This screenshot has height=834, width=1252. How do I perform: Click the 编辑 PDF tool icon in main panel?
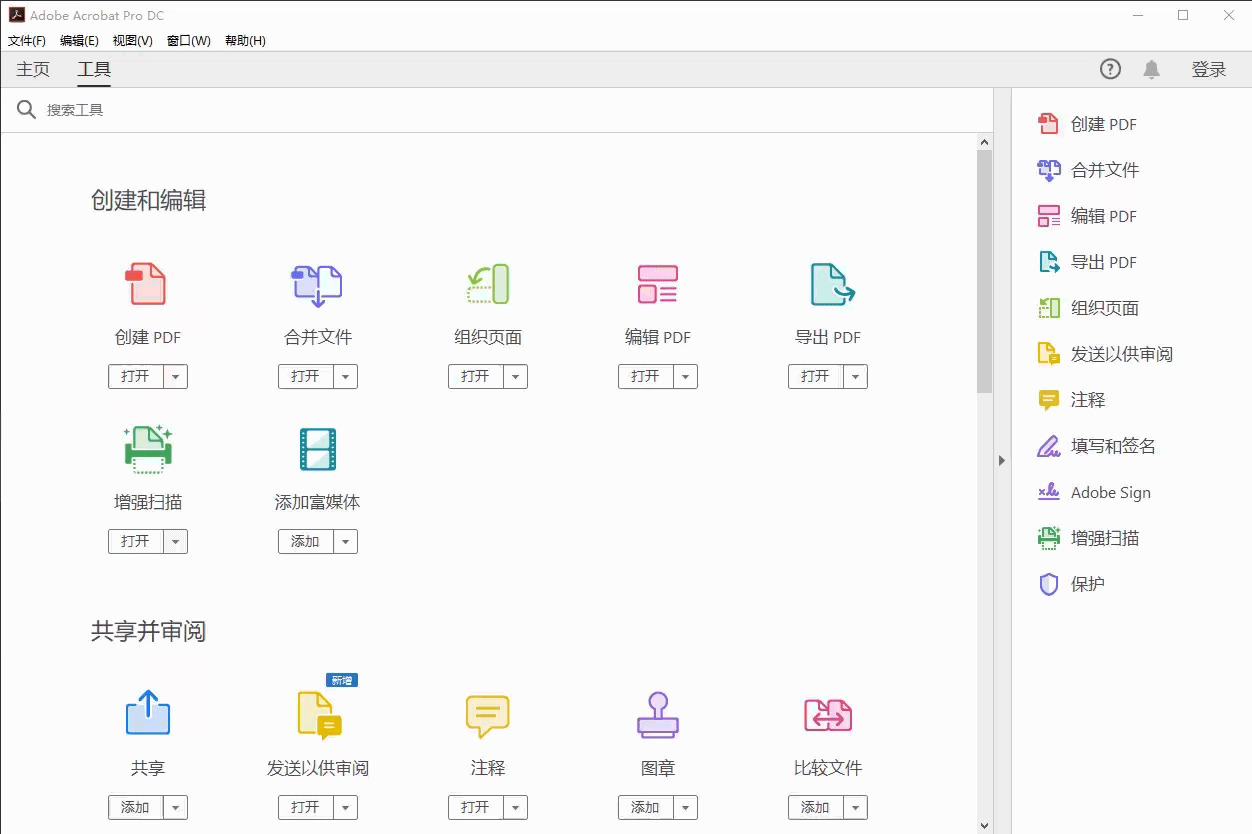[x=658, y=285]
